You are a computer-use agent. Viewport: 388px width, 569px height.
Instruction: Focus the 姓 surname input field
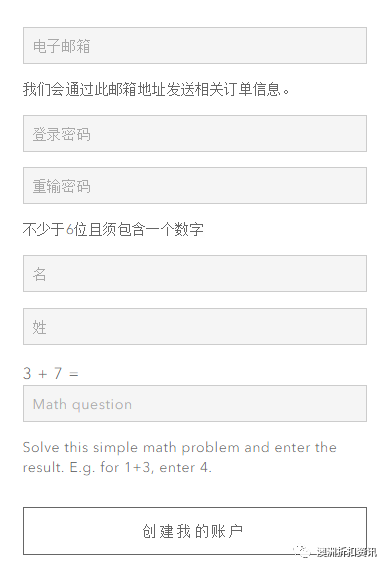[x=195, y=326]
